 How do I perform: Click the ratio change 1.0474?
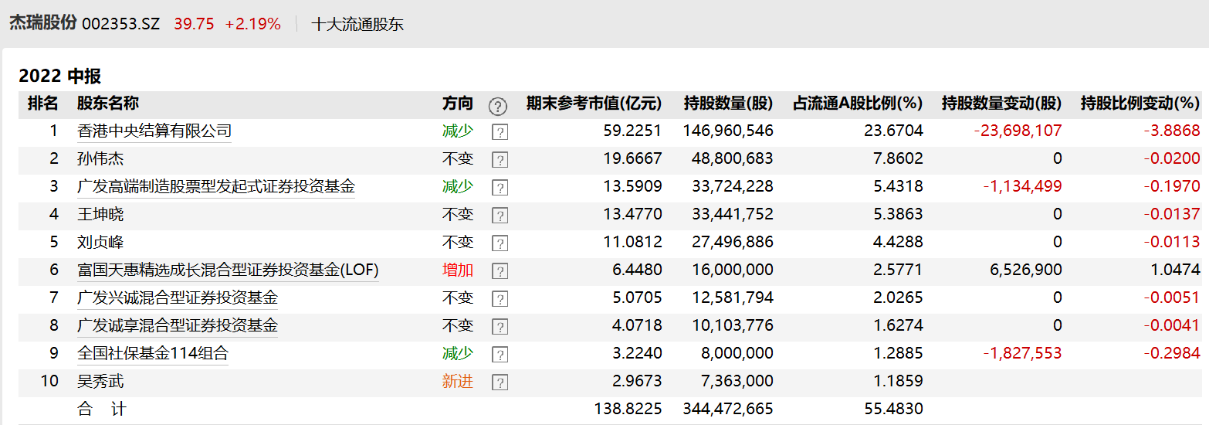tap(1175, 270)
